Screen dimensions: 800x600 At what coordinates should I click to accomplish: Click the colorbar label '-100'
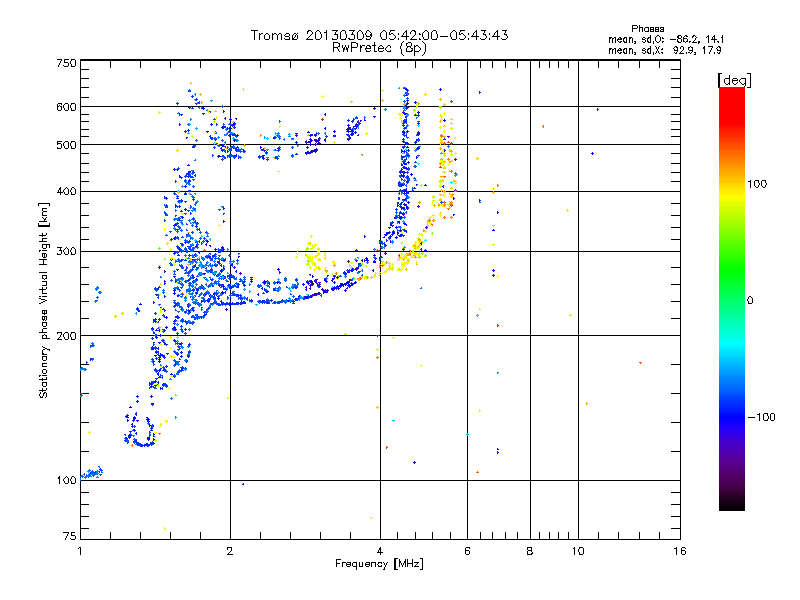click(x=761, y=417)
